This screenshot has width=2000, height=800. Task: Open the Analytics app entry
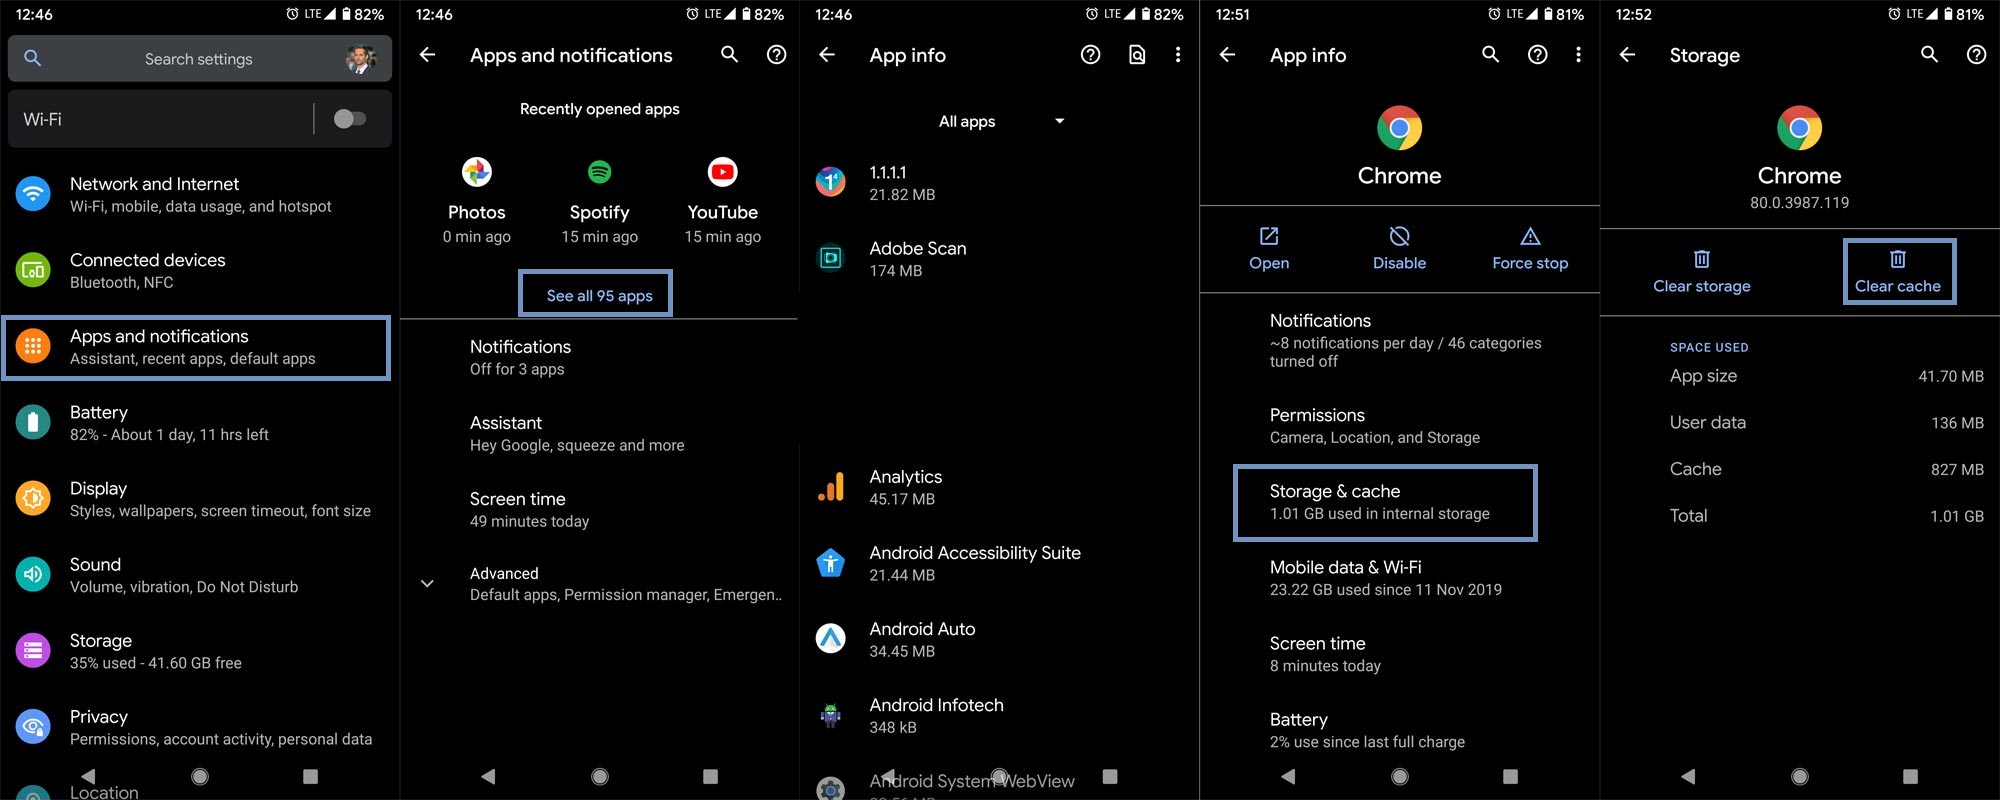(999, 487)
